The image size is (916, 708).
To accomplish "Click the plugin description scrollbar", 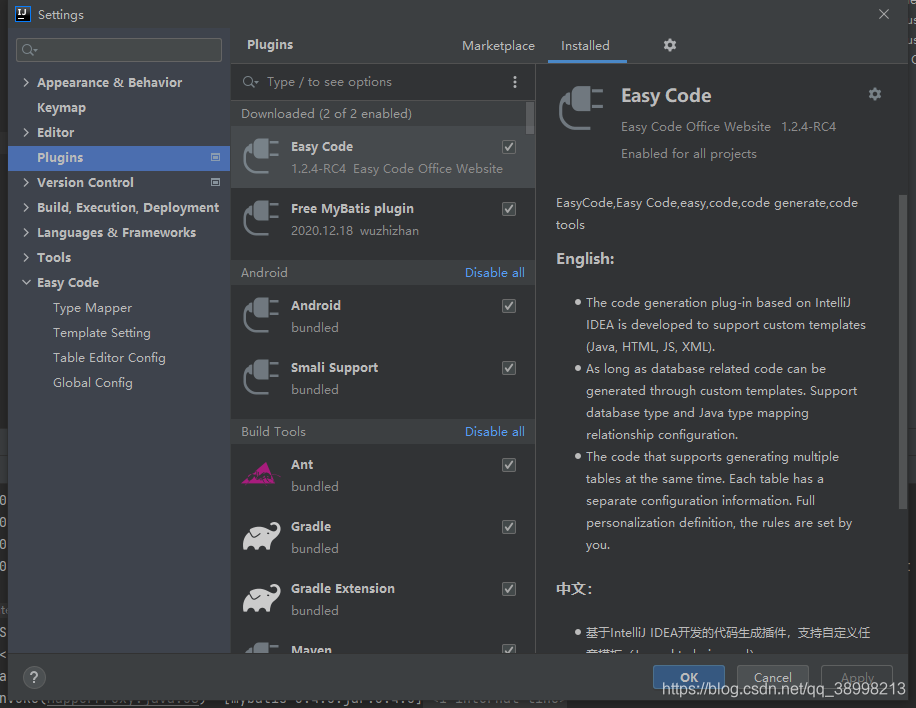I will pos(903,350).
